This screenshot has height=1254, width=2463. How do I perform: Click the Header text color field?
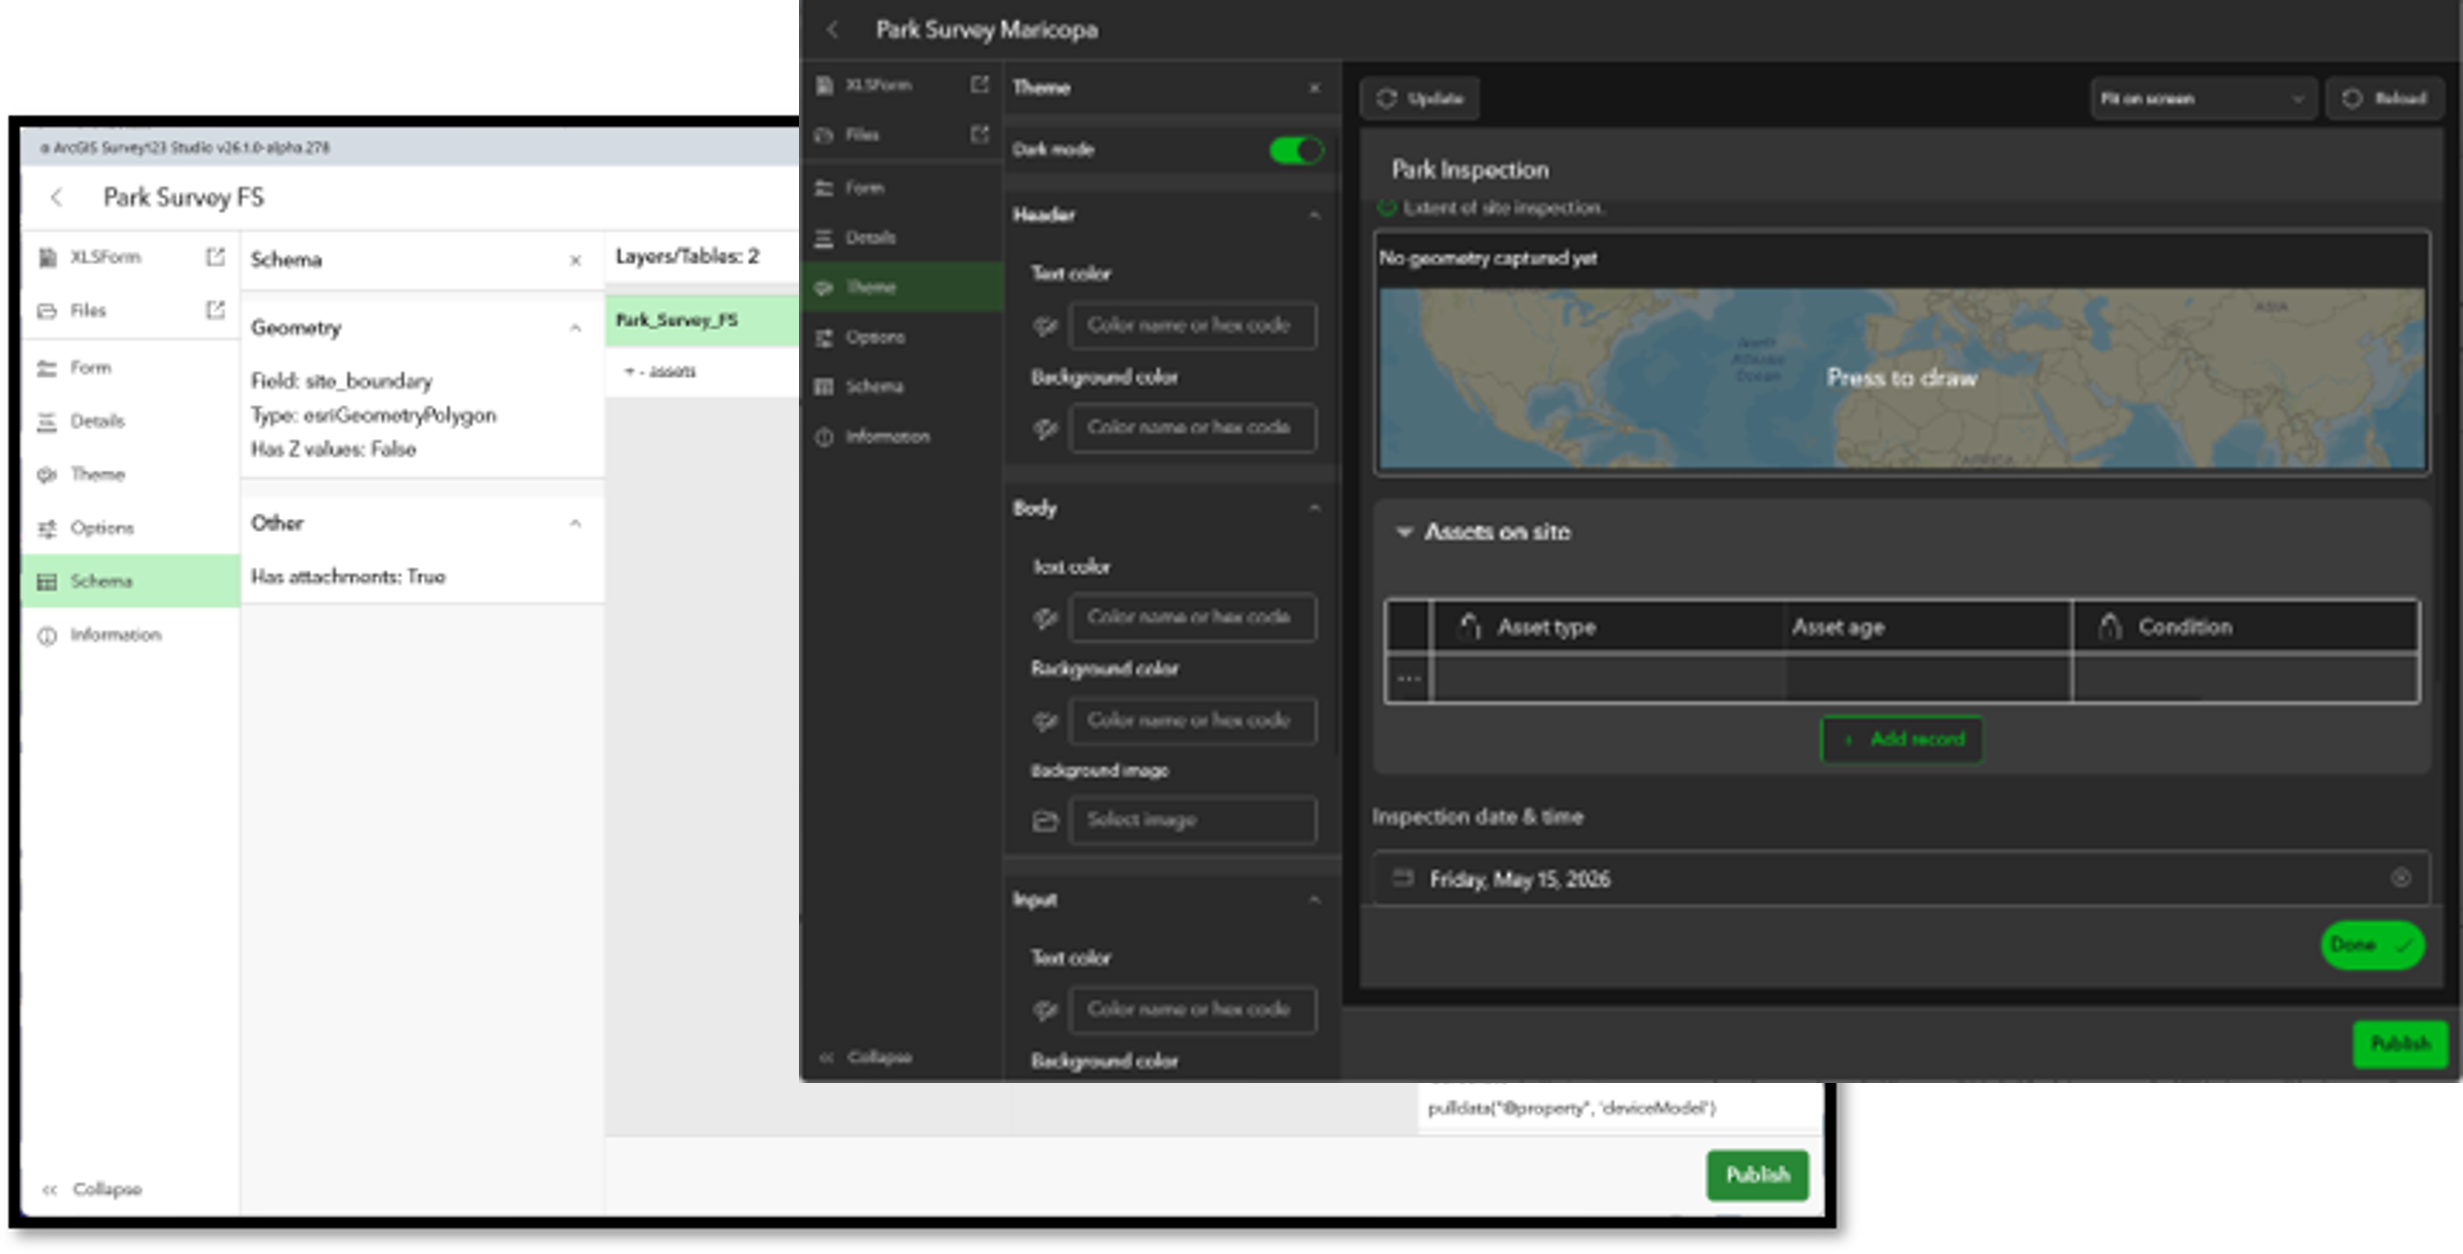pyautogui.click(x=1192, y=325)
